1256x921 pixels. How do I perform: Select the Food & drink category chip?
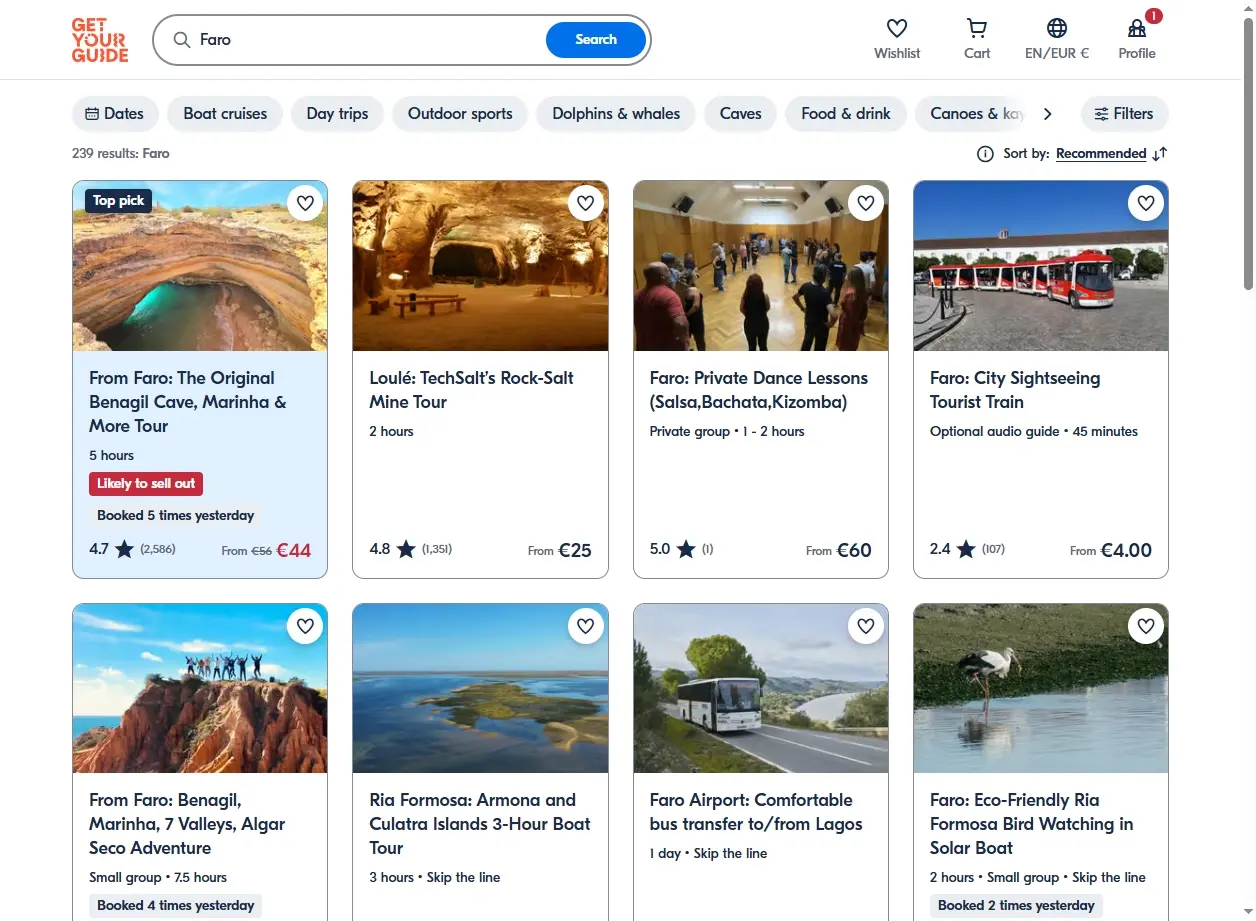pyautogui.click(x=846, y=114)
